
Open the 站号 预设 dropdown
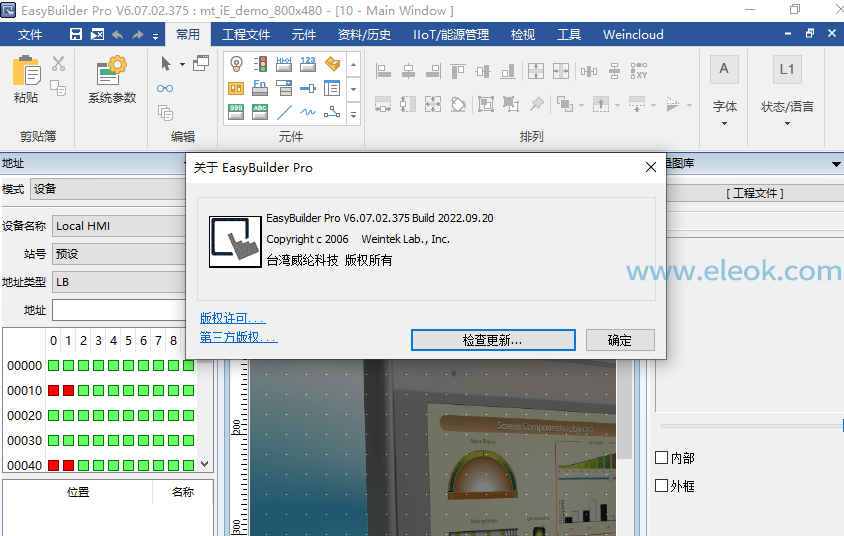[x=119, y=254]
